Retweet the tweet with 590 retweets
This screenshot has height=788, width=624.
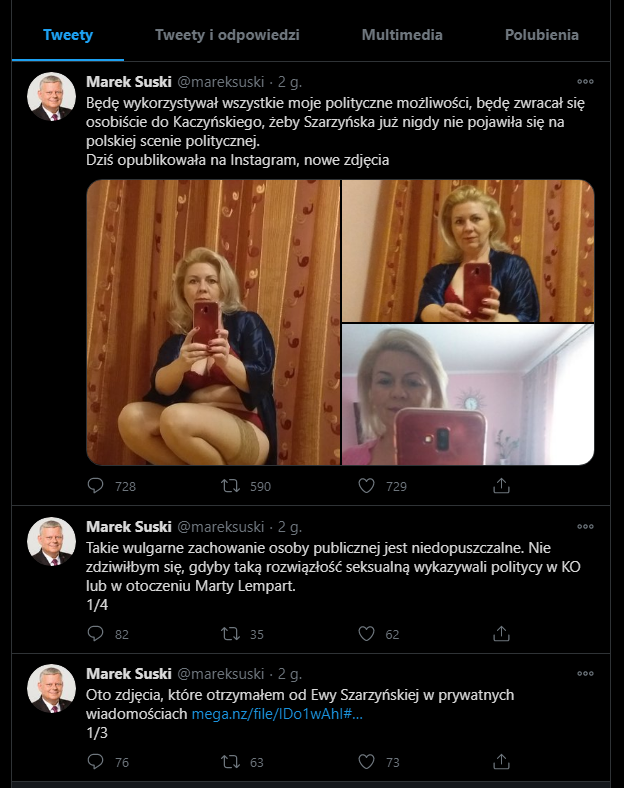[231, 486]
